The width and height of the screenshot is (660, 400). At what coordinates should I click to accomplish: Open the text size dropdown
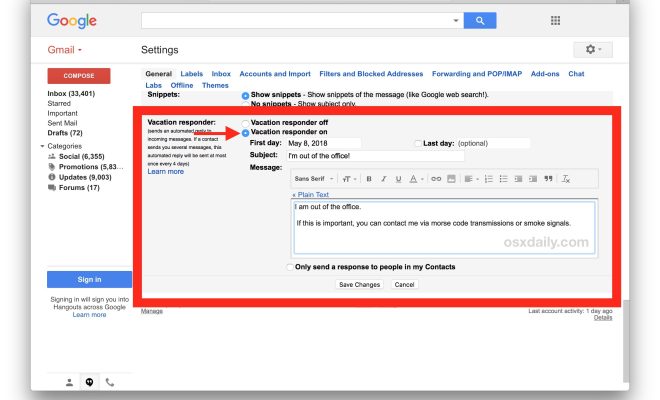click(x=349, y=179)
